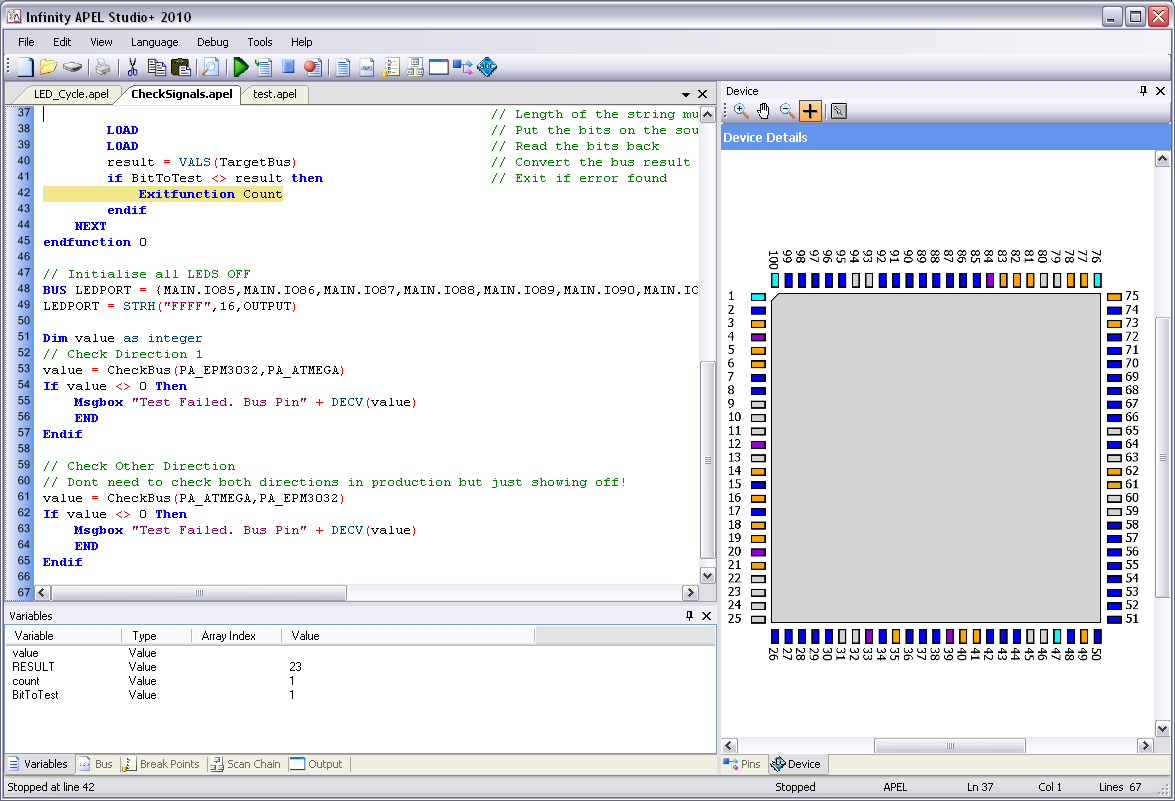
Task: Switch to the LED_Cycle.apel tab
Action: point(71,94)
